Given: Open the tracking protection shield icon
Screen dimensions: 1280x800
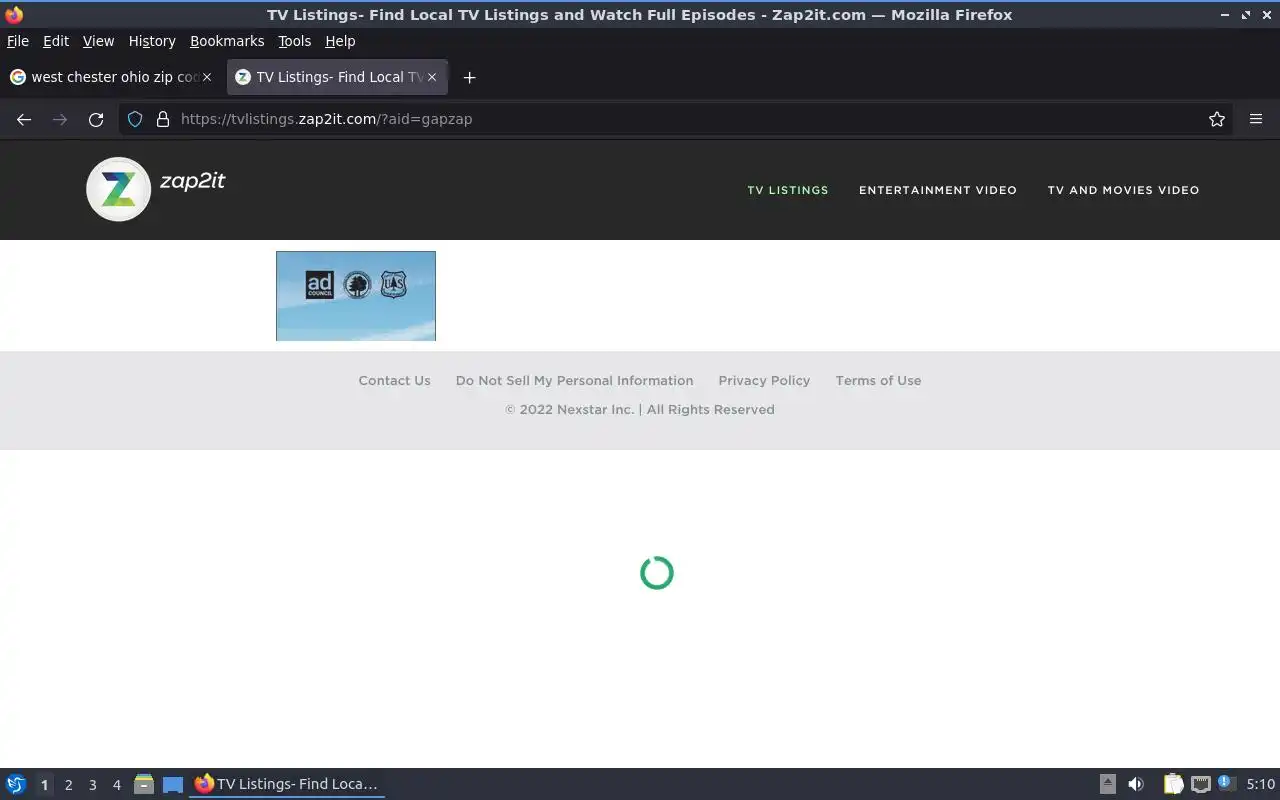Looking at the screenshot, I should click(135, 119).
